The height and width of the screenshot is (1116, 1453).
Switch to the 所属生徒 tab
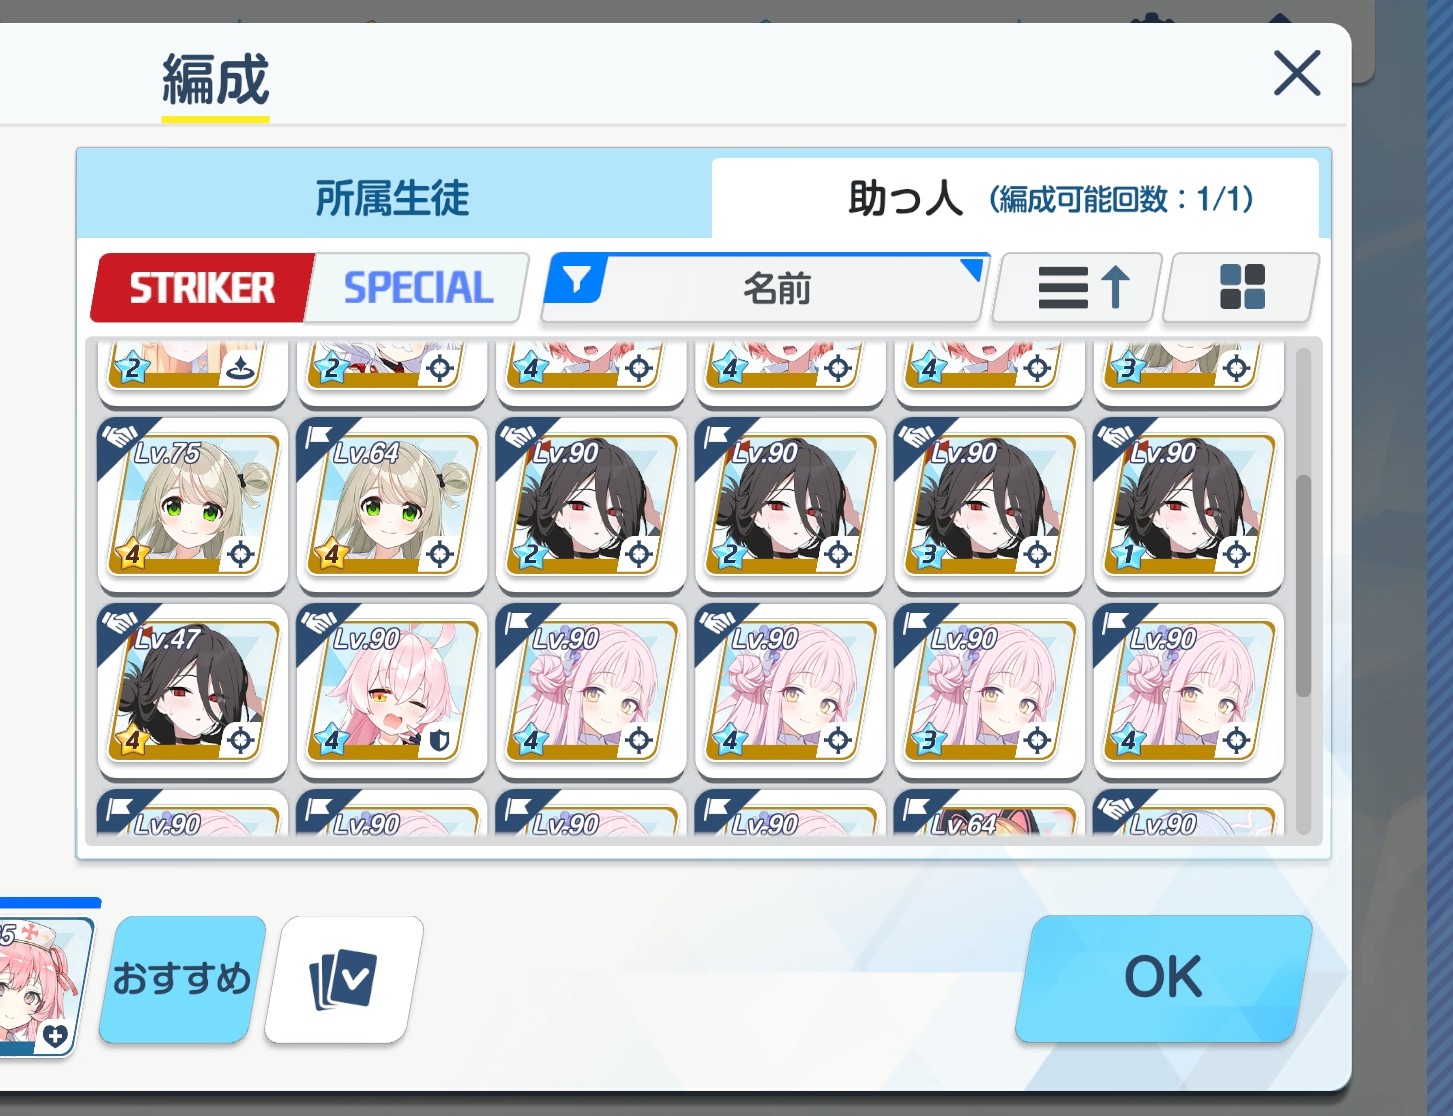[x=393, y=198]
